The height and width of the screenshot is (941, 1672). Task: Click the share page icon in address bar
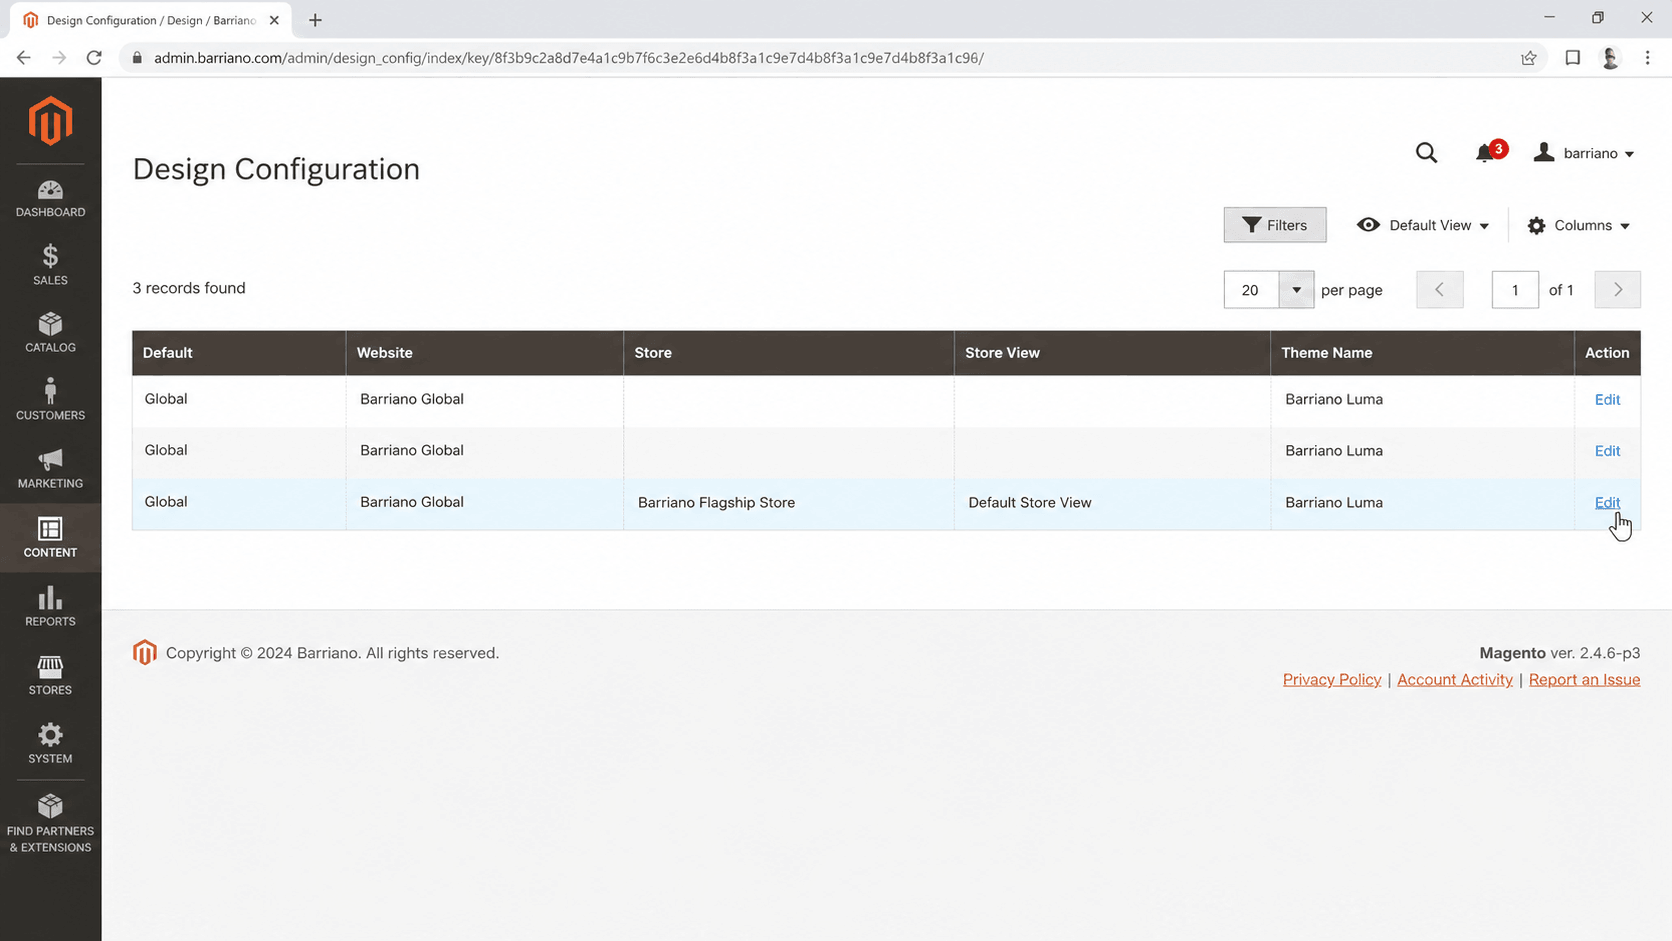pos(1529,58)
